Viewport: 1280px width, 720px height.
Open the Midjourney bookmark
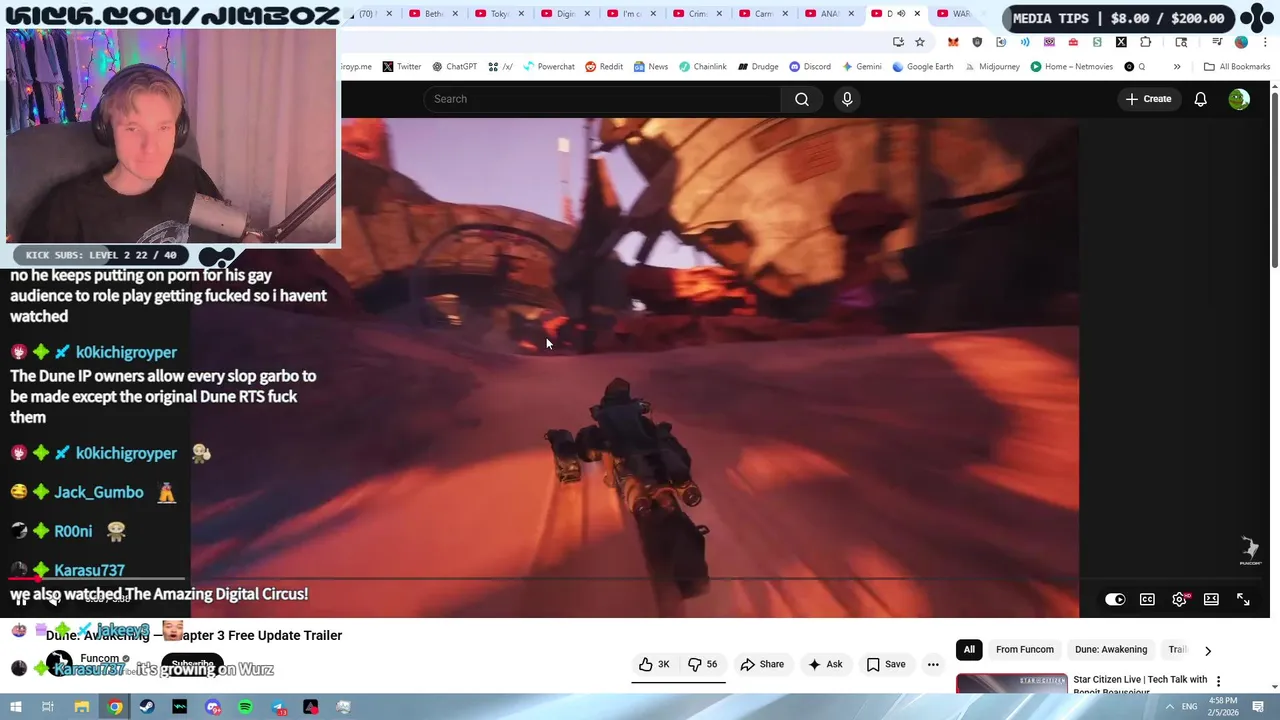coord(991,67)
